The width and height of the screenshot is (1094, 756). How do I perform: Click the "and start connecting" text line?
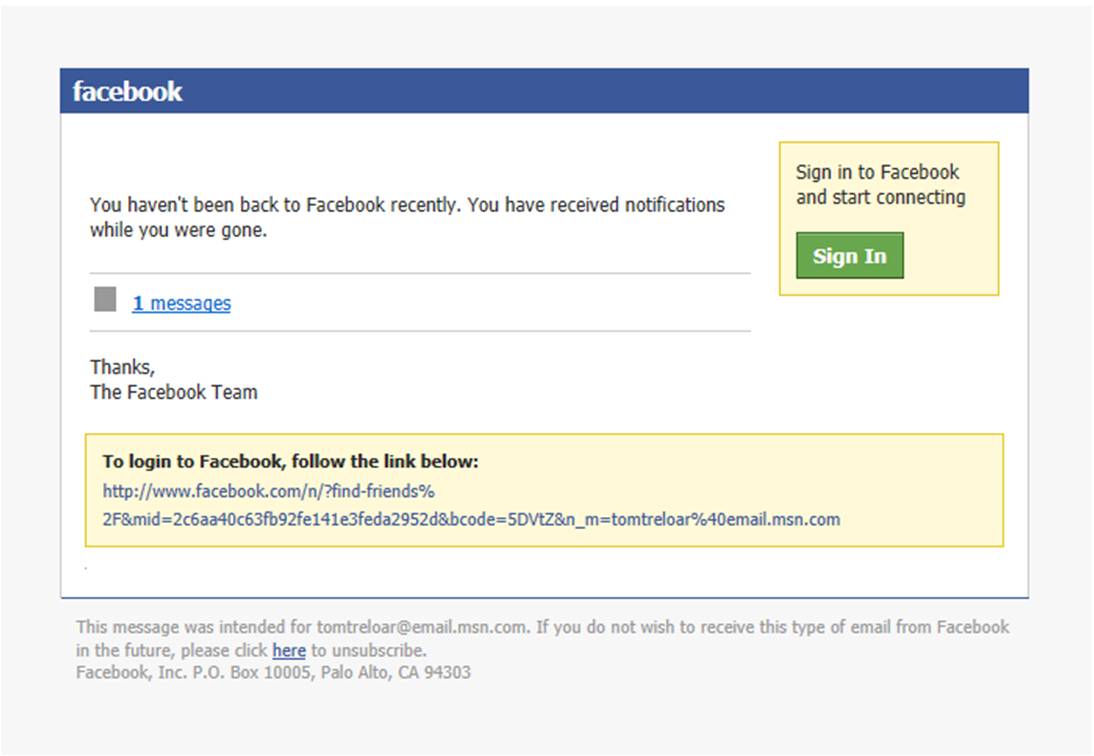[880, 197]
